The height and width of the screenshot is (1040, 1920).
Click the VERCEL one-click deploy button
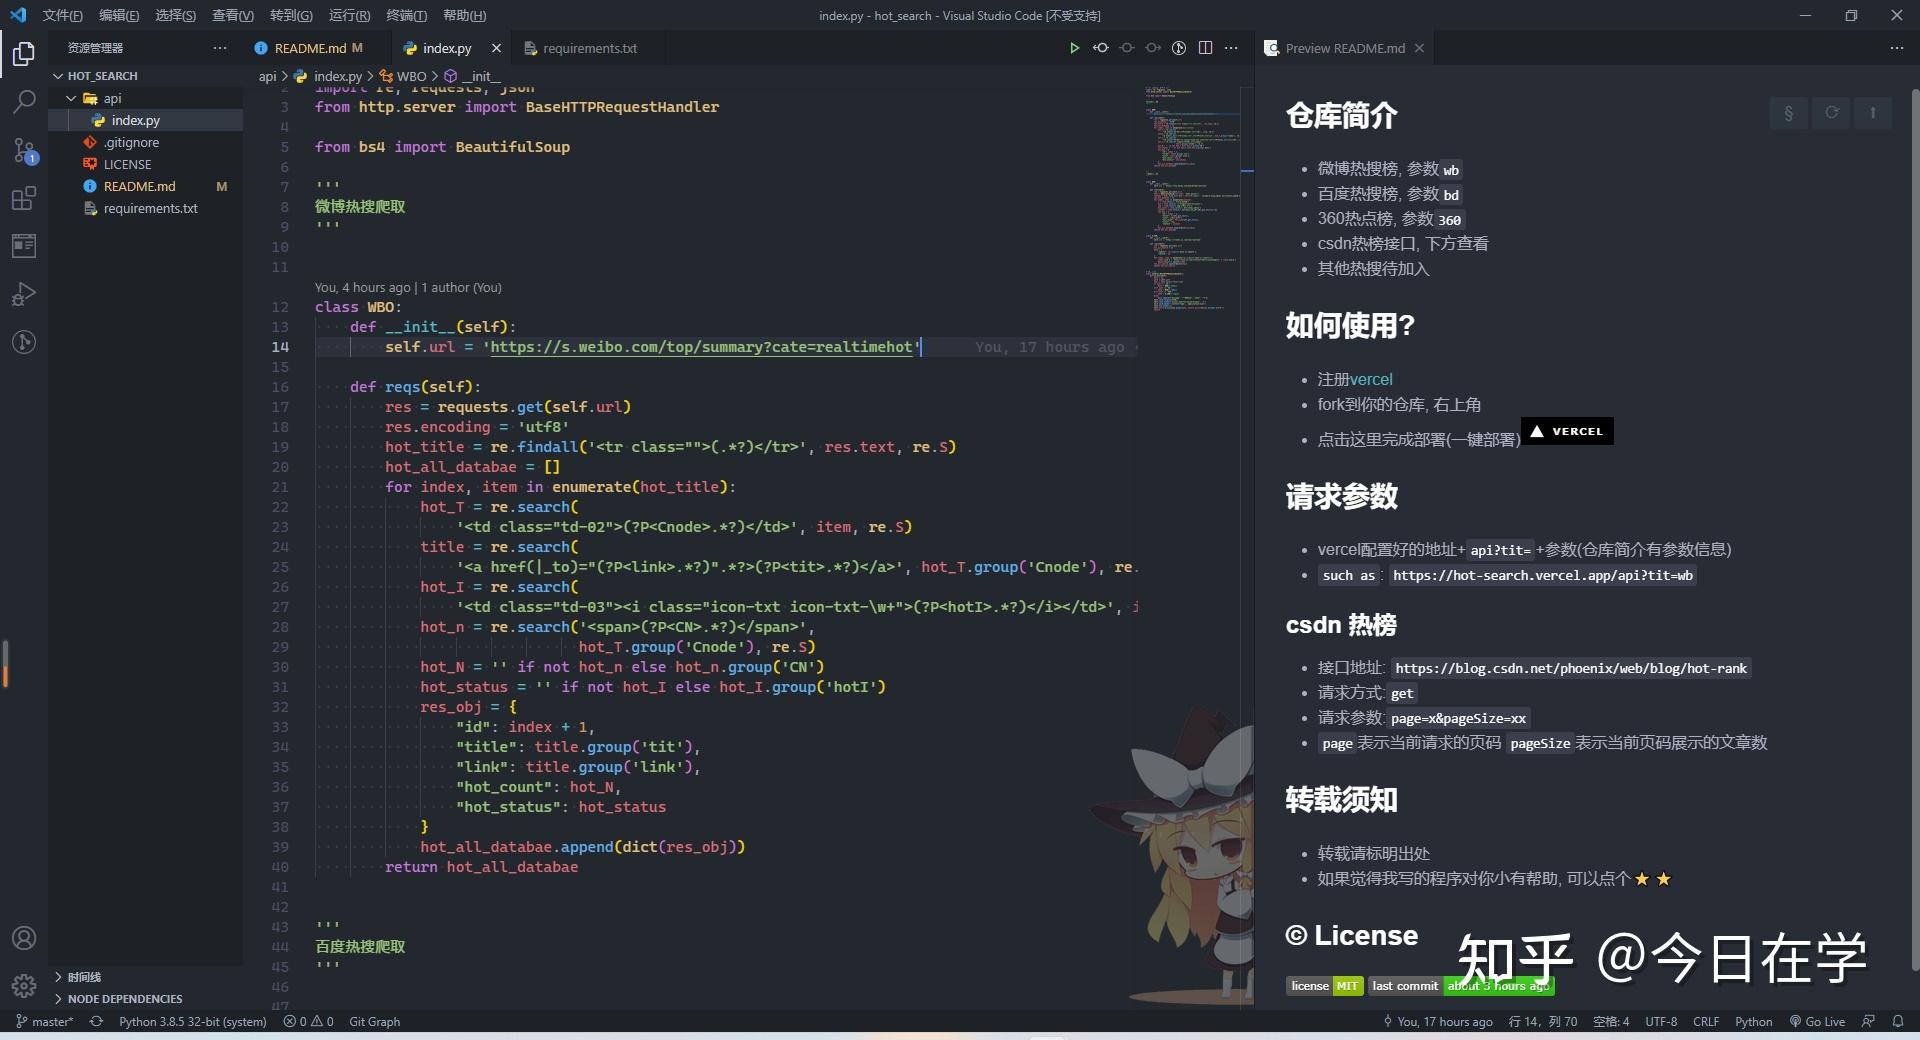pyautogui.click(x=1566, y=430)
